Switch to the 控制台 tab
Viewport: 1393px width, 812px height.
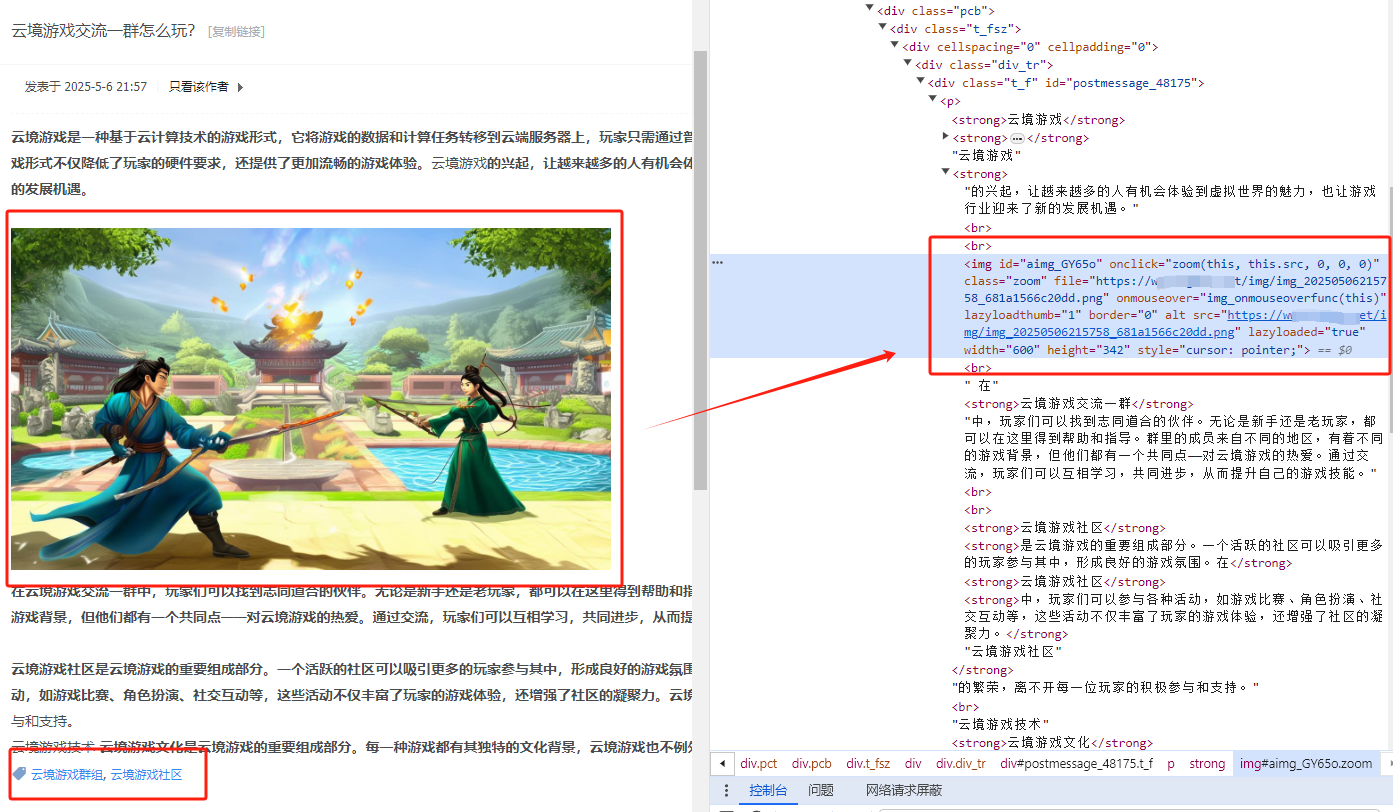coord(768,791)
